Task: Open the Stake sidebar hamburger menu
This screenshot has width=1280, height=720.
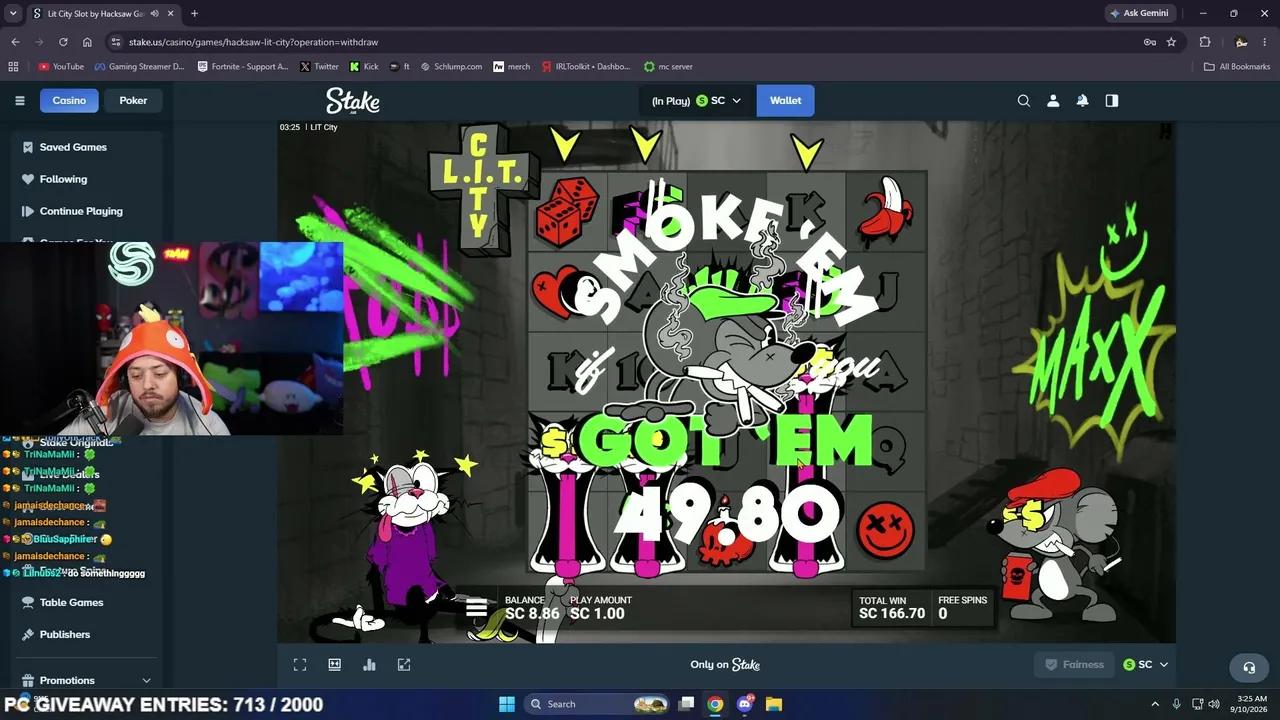Action: (19, 100)
